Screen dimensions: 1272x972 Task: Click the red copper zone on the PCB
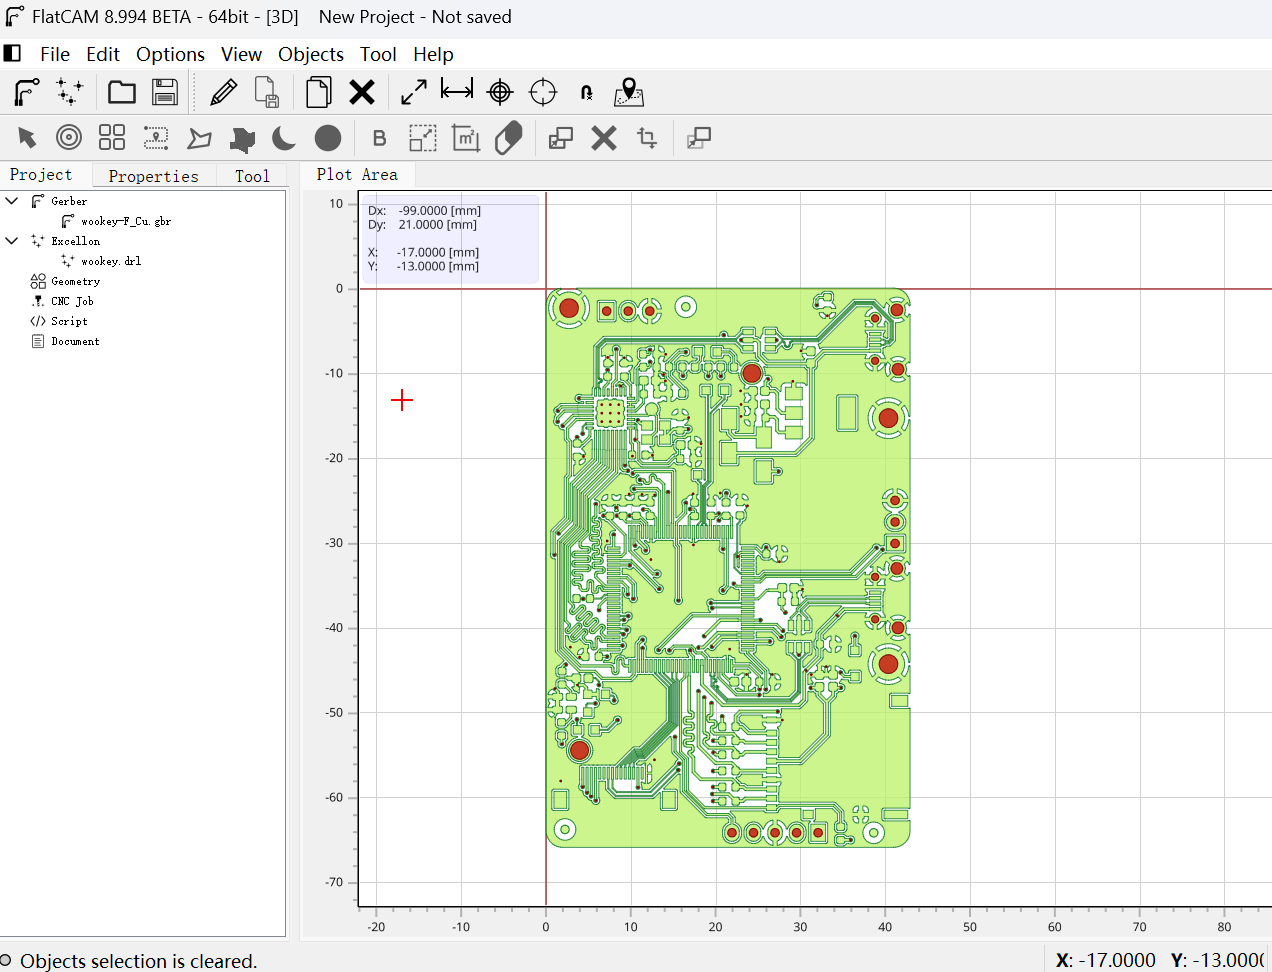(x=751, y=373)
